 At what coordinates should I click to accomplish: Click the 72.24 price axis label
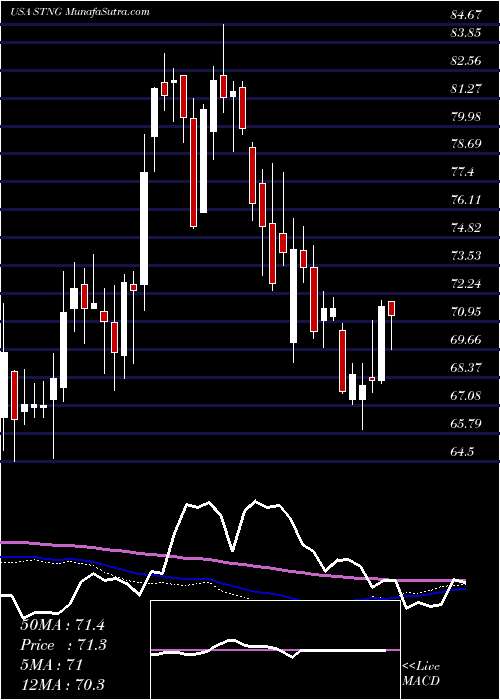point(467,283)
